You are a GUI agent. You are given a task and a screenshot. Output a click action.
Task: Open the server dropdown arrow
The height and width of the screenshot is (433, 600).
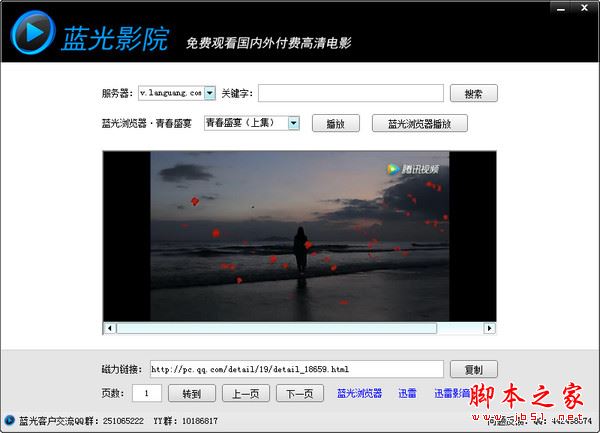210,93
